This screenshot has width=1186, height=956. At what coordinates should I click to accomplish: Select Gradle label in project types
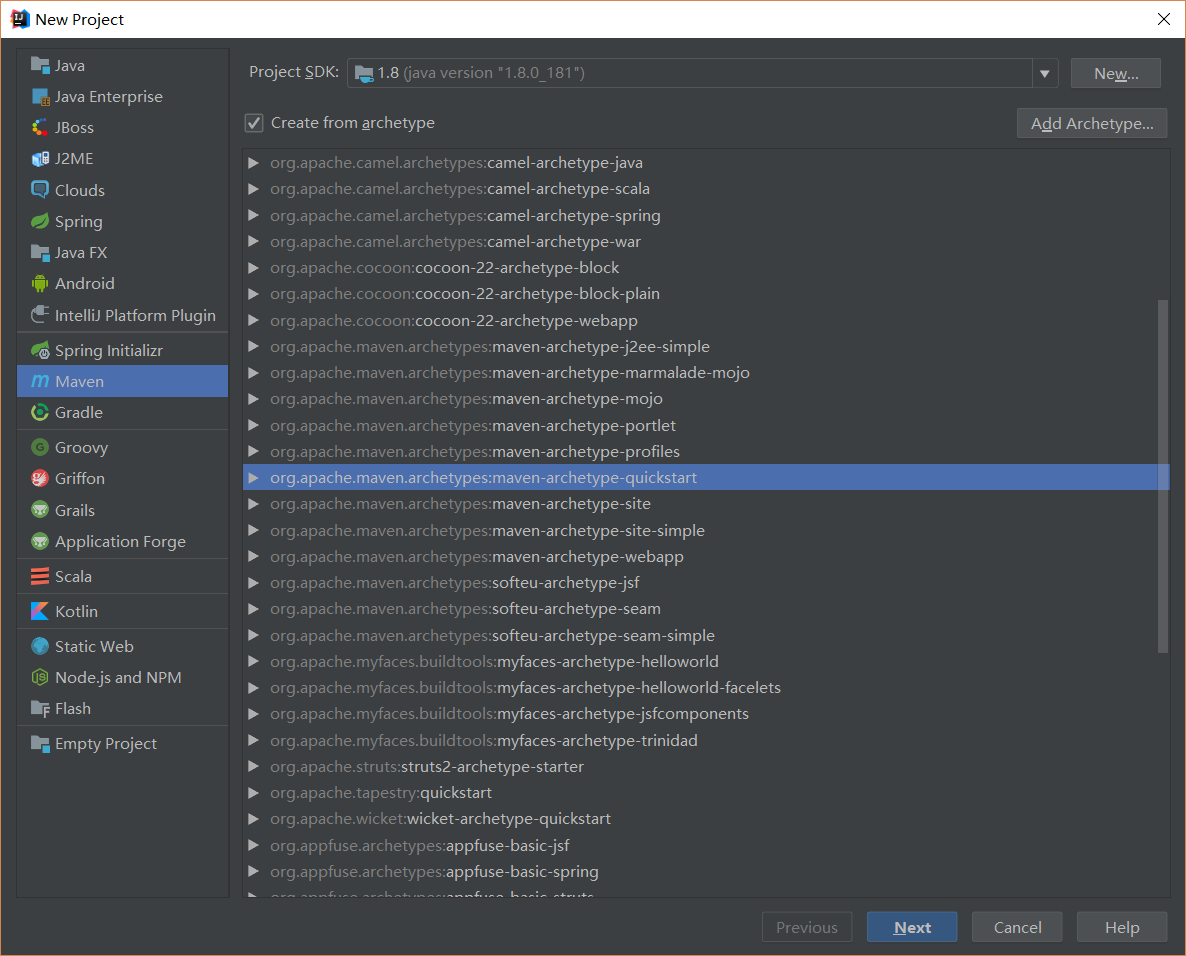pos(79,412)
